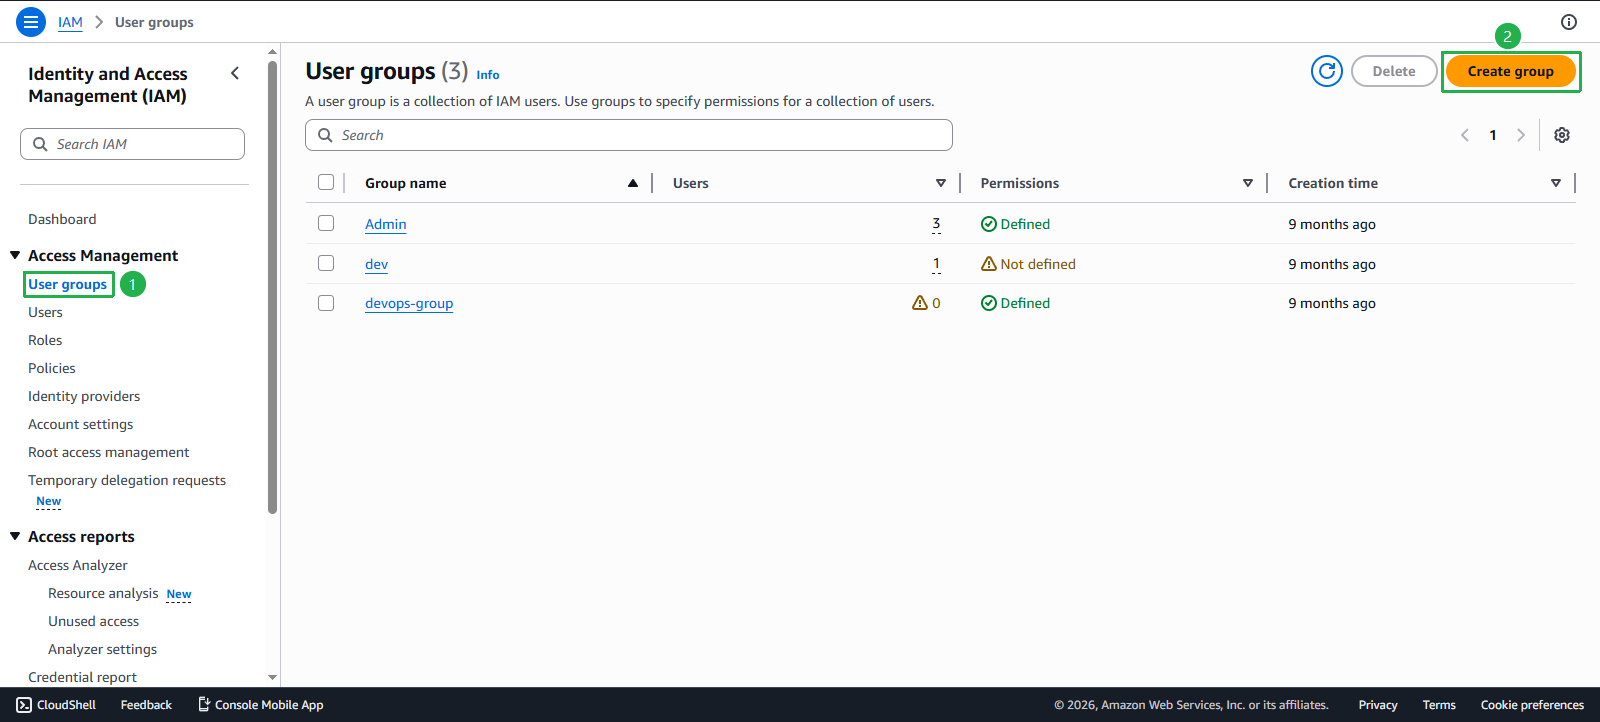Click the Delete button

(x=1394, y=71)
